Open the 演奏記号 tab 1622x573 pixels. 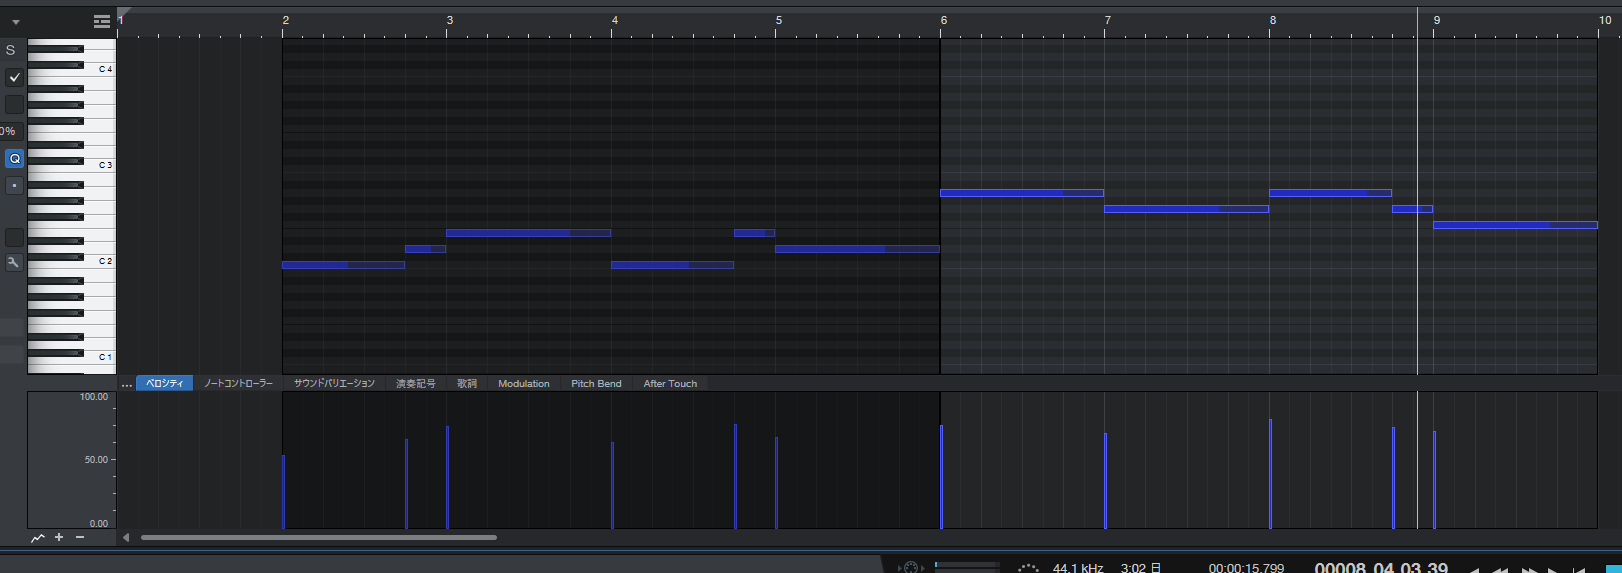pos(416,383)
